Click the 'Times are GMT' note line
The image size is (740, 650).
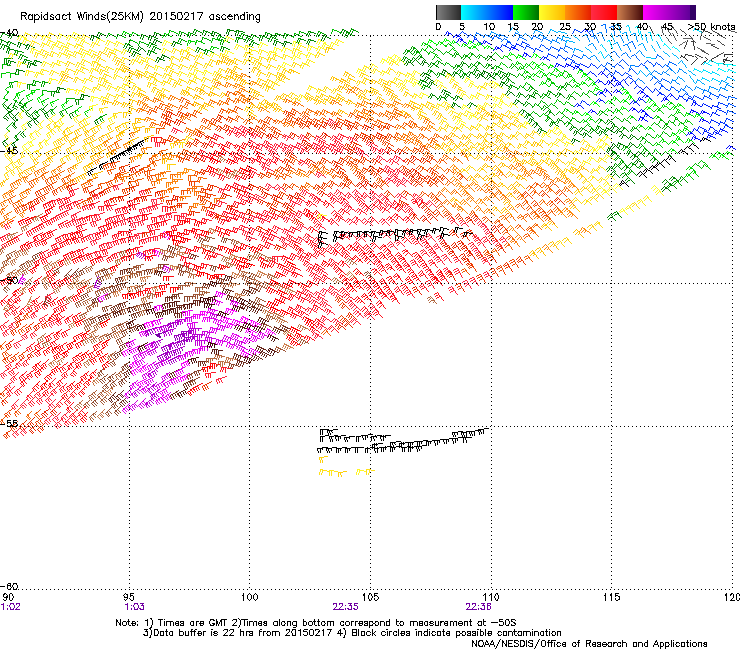316,623
